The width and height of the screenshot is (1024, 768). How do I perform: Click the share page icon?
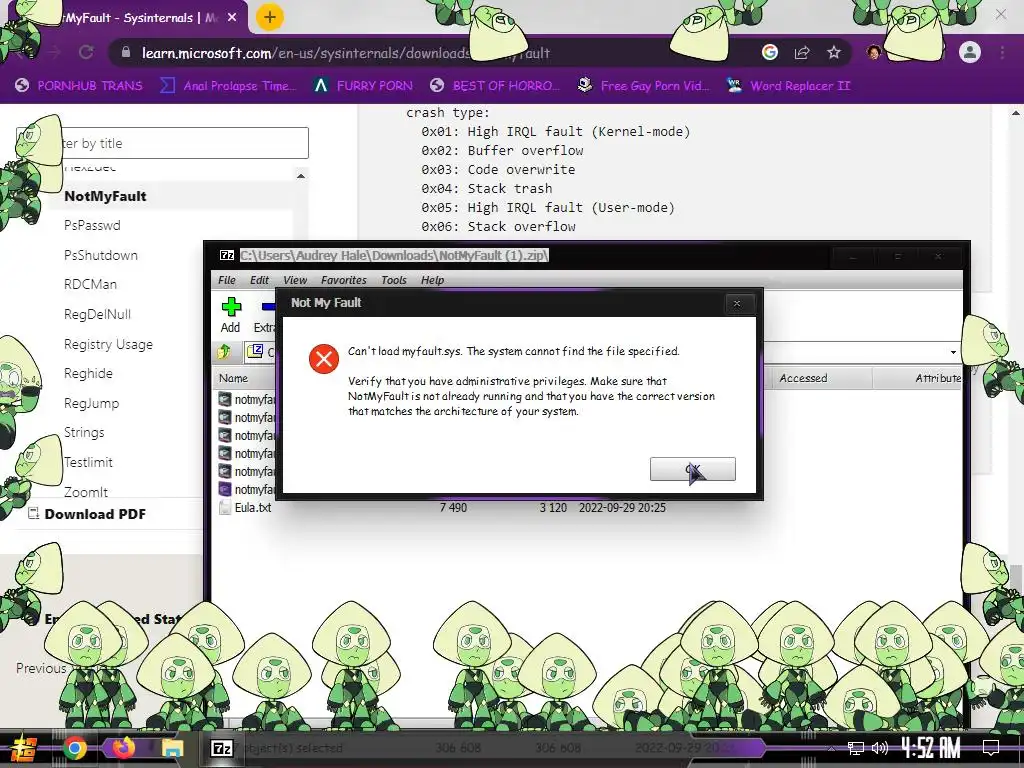[802, 52]
